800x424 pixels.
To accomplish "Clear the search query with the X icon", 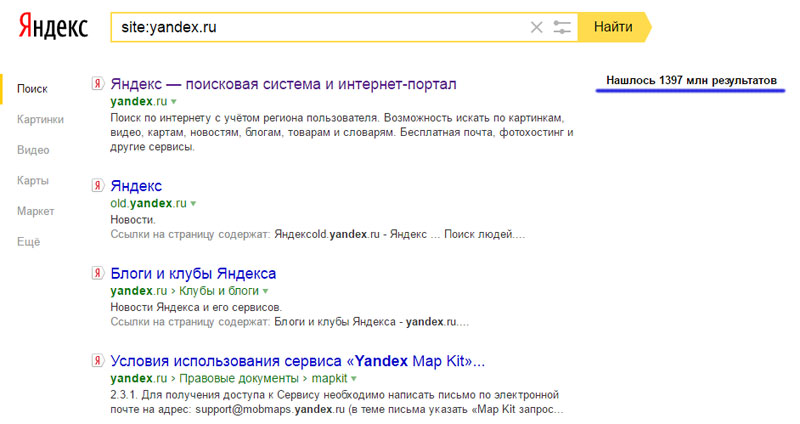I will [536, 27].
